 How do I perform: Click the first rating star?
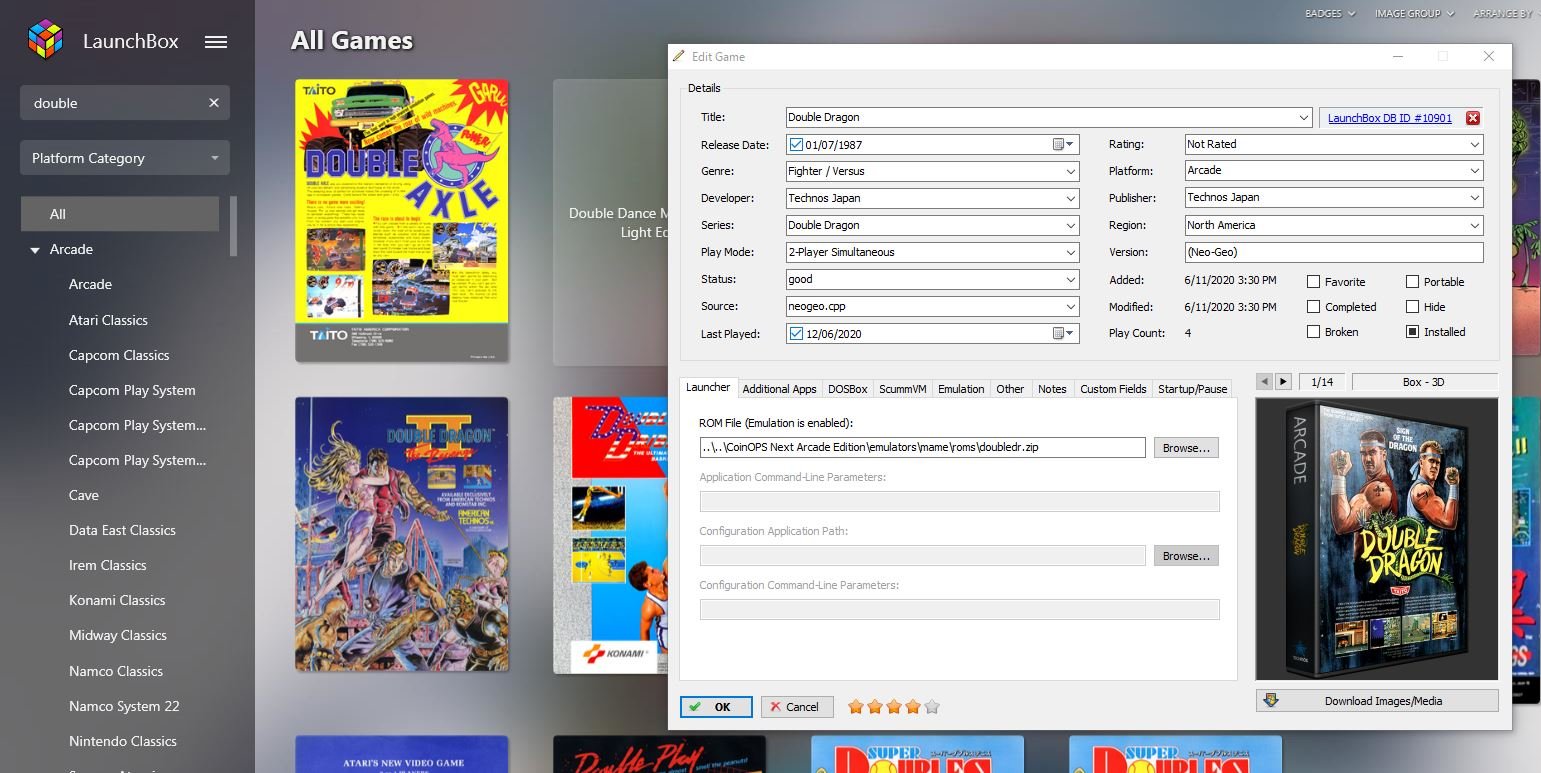pos(856,707)
